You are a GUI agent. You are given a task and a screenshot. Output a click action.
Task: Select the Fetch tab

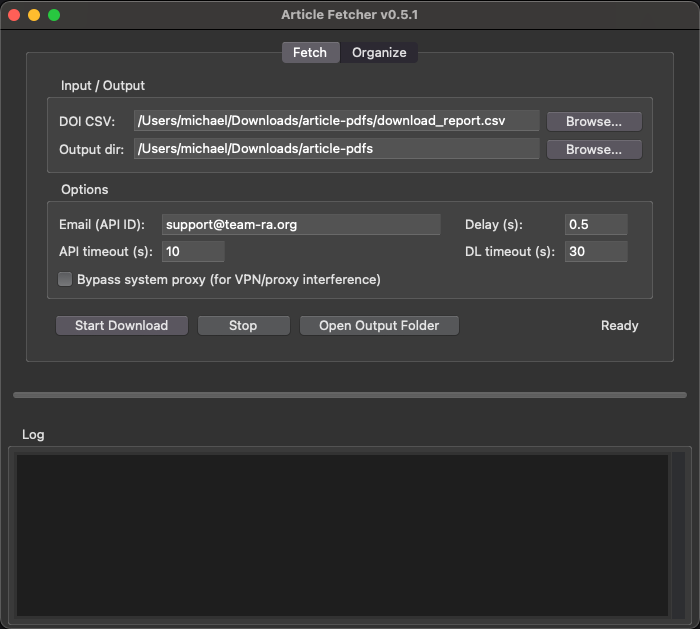(310, 53)
